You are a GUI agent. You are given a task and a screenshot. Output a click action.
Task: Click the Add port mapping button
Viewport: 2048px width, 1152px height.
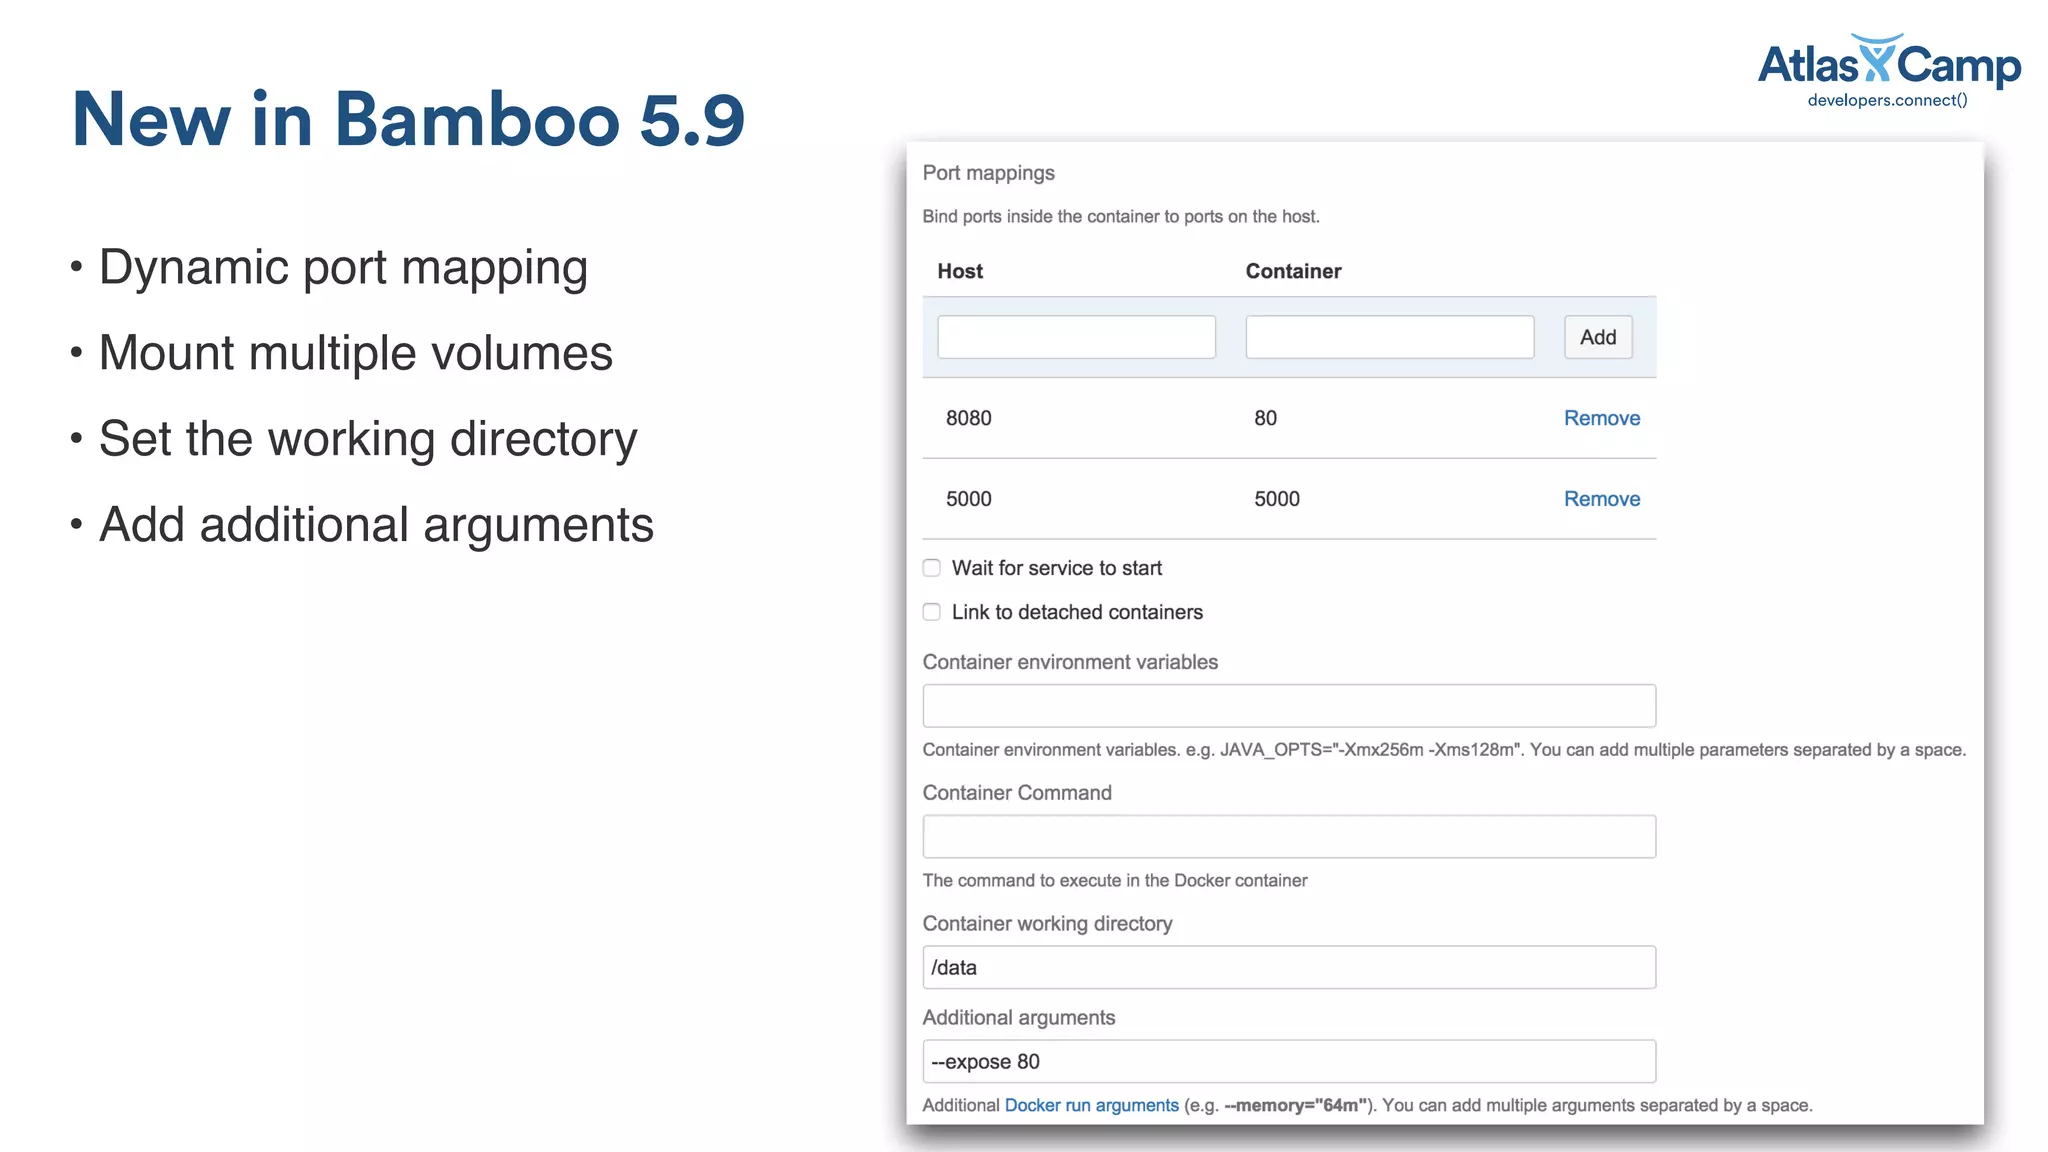click(x=1597, y=337)
